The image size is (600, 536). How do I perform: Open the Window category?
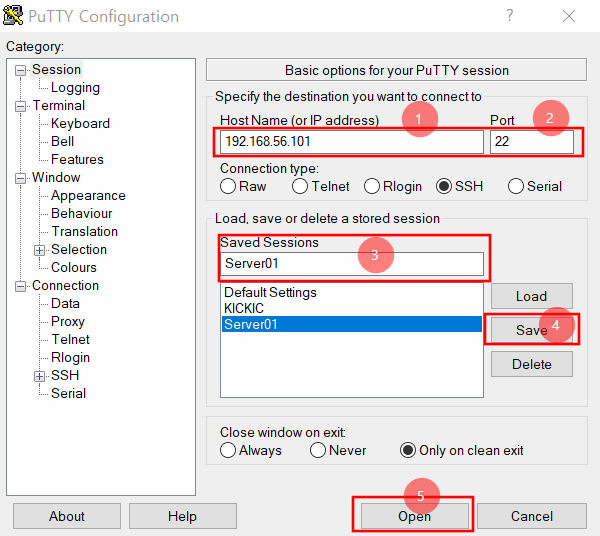[x=56, y=178]
